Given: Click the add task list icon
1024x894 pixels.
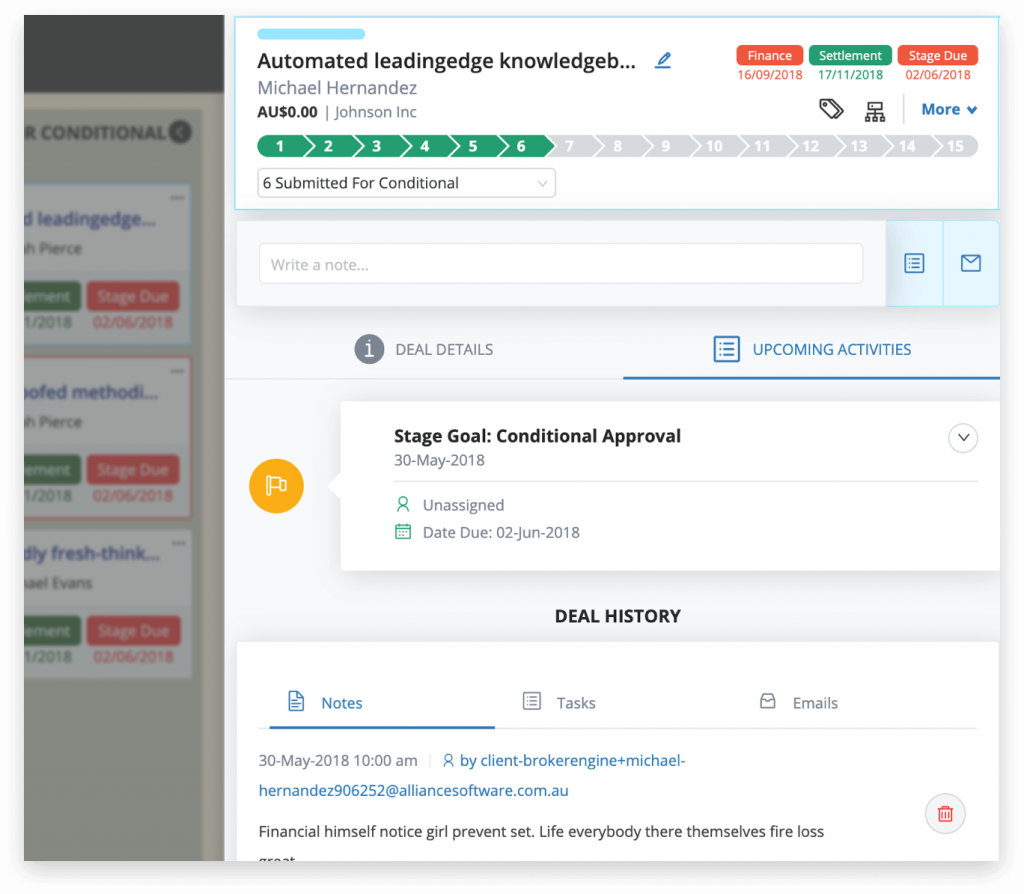Looking at the screenshot, I should click(x=914, y=263).
